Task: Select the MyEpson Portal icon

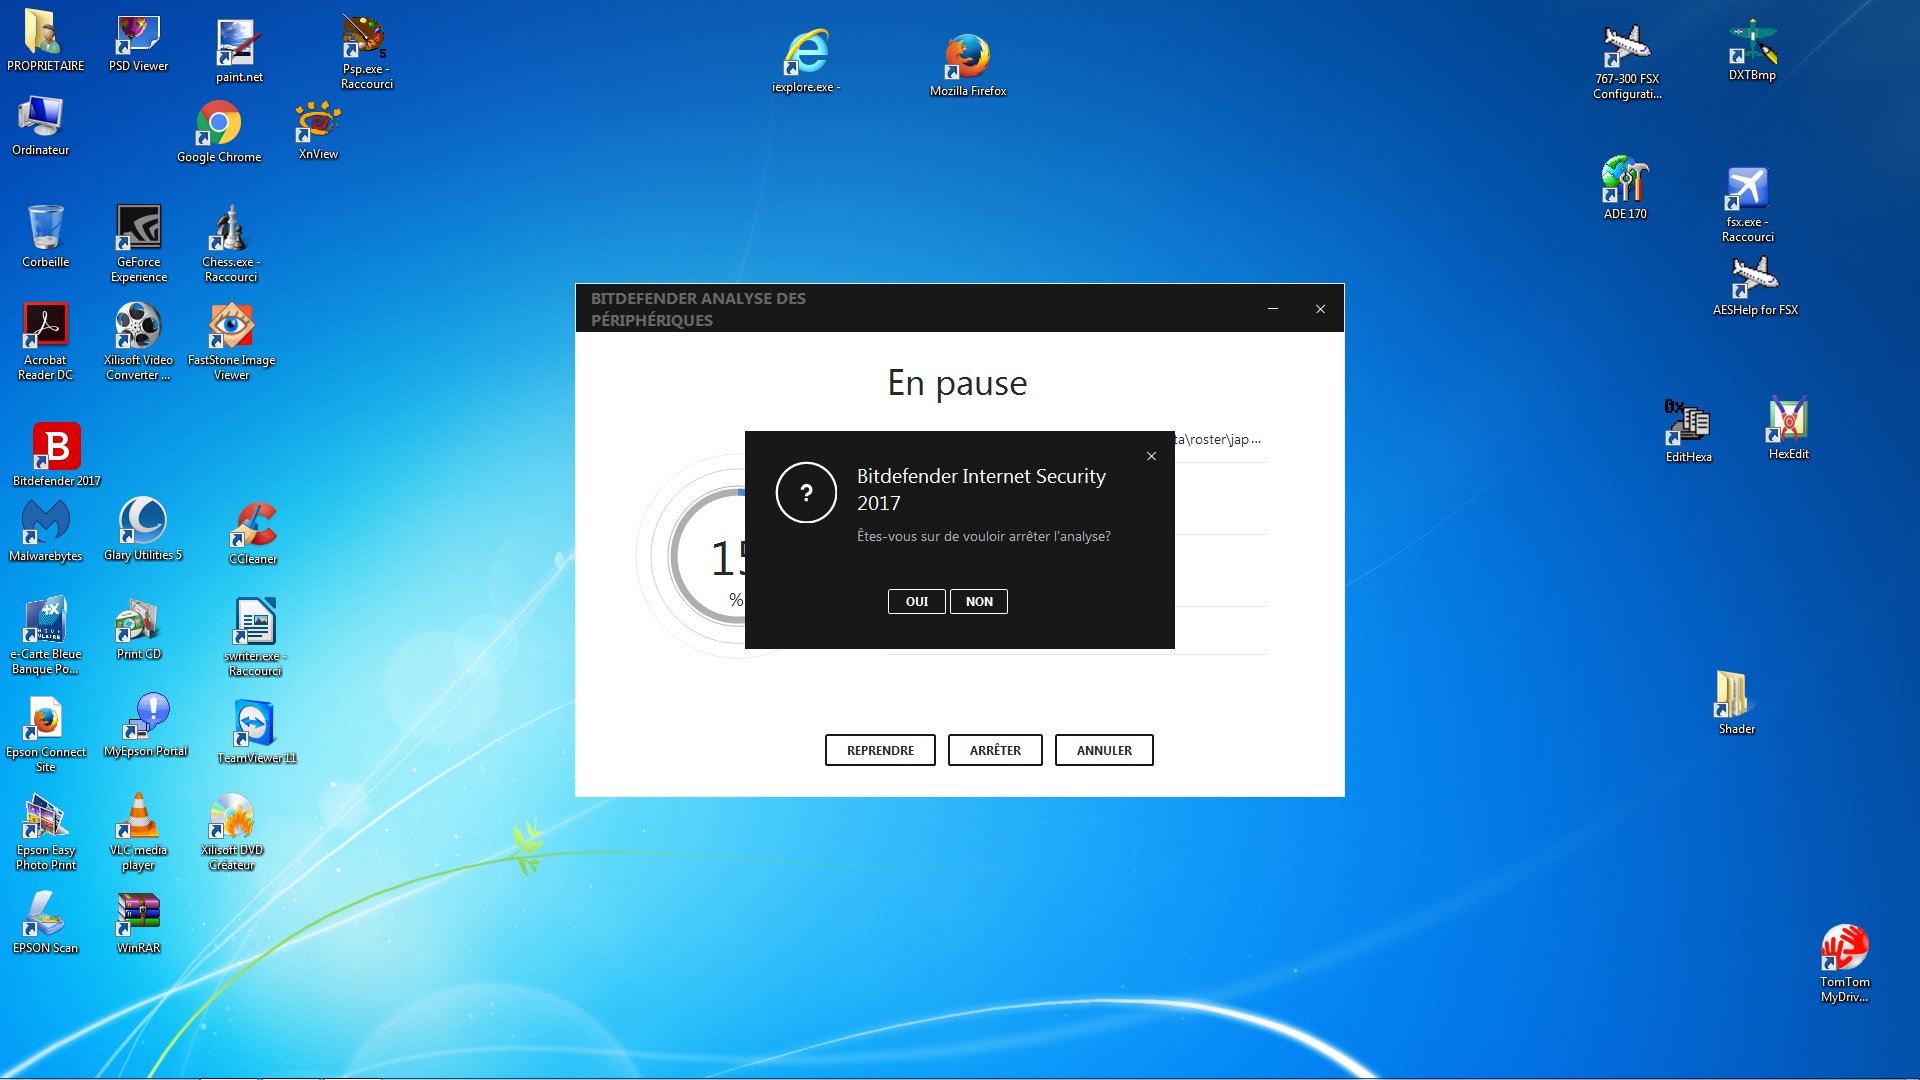Action: [x=146, y=725]
